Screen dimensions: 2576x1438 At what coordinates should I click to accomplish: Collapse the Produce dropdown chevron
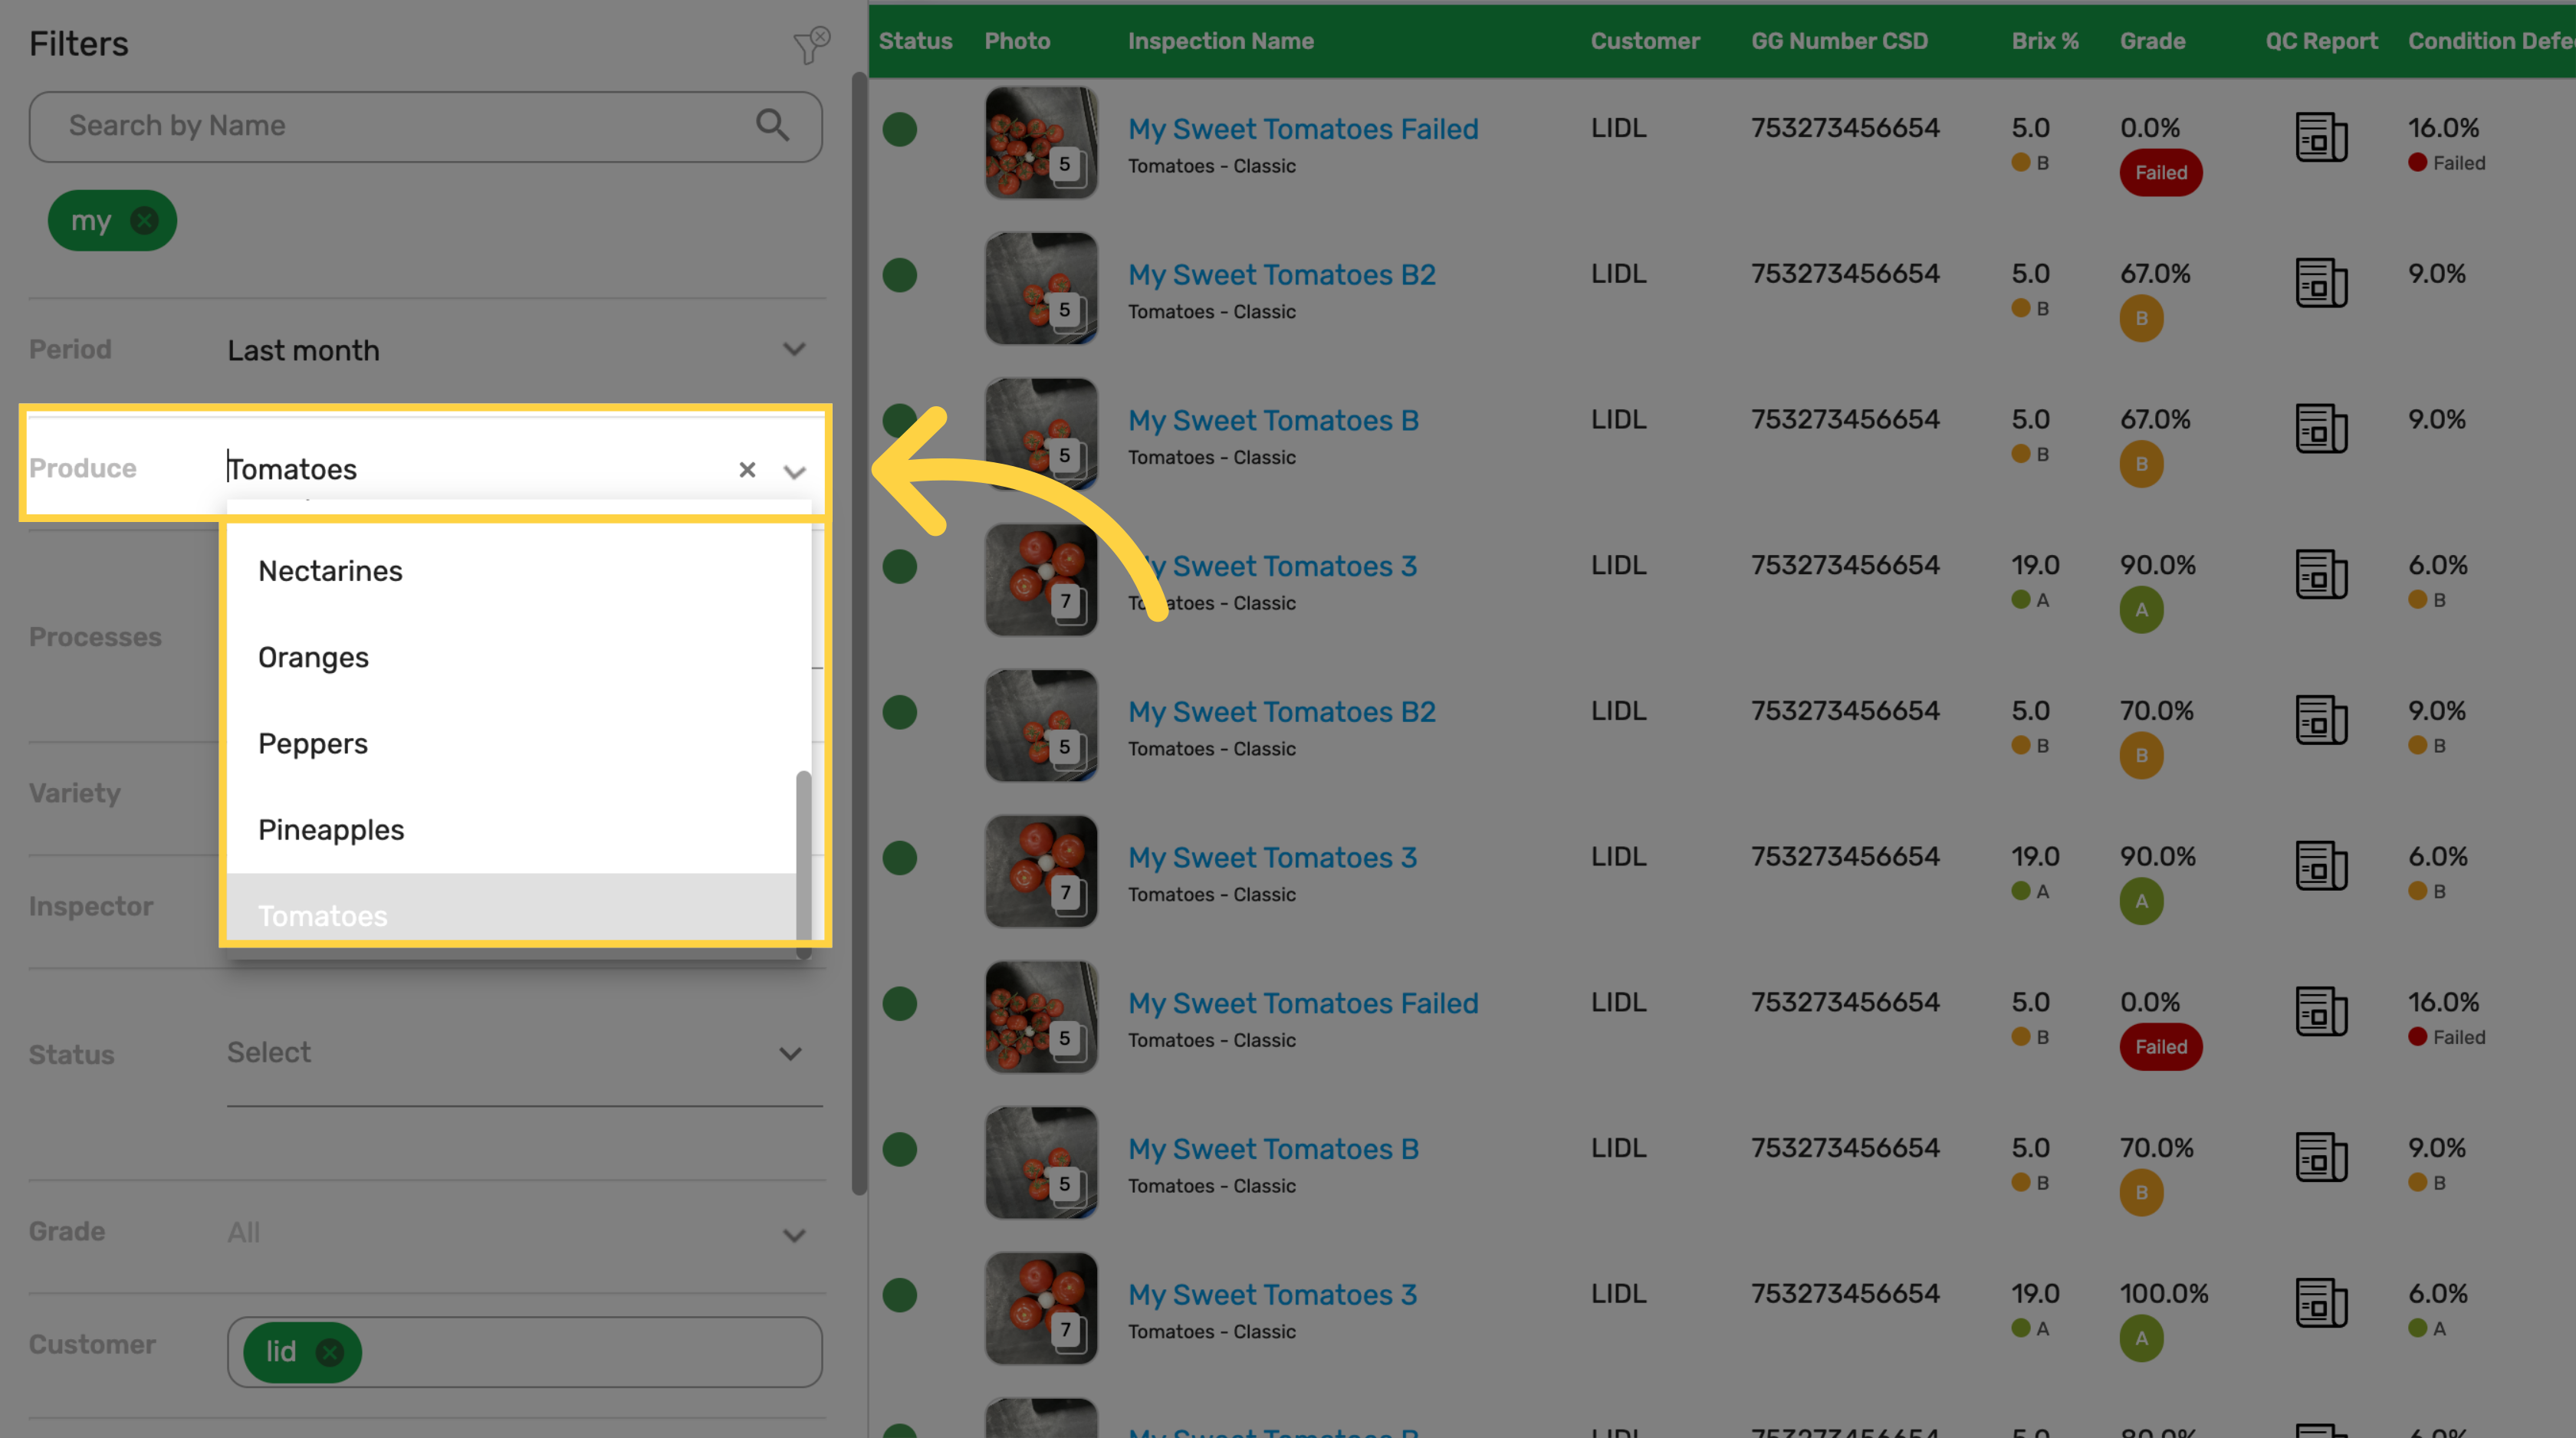794,471
